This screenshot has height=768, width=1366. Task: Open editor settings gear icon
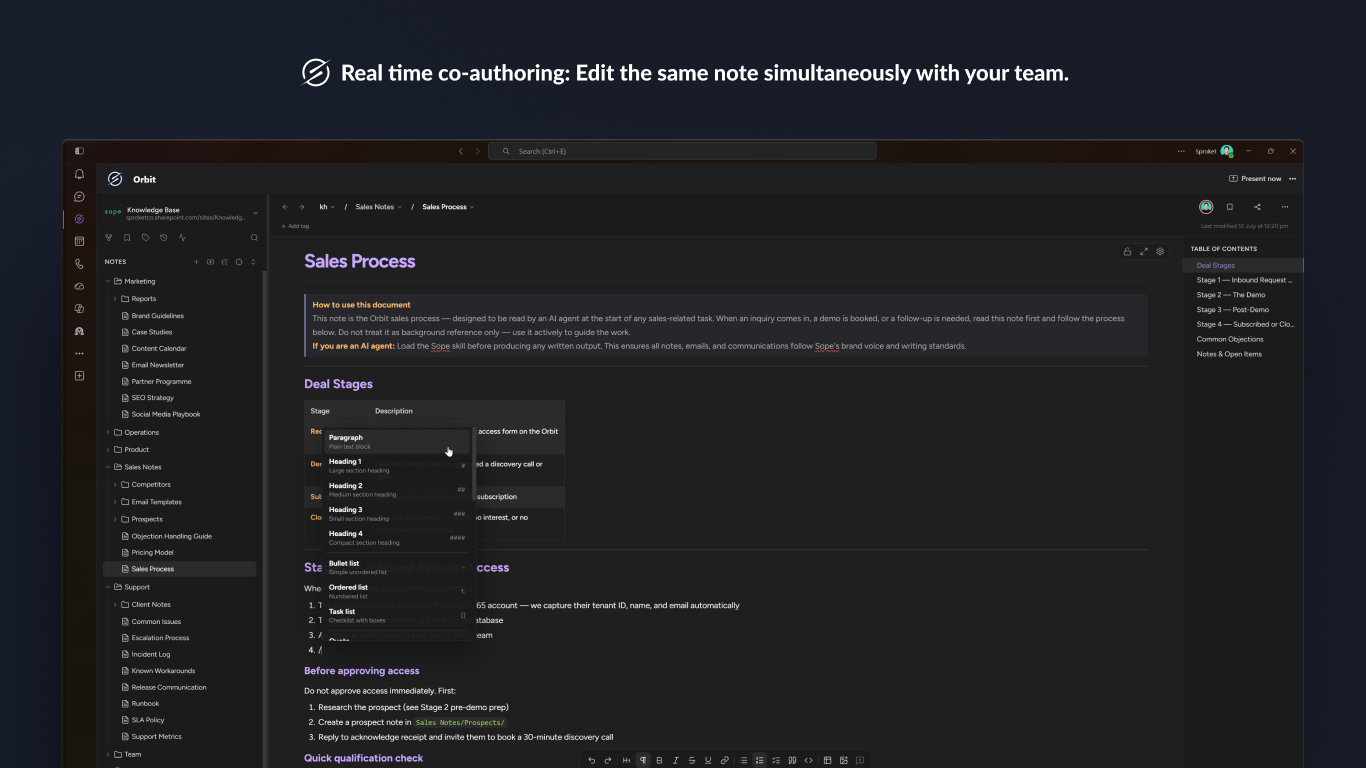(1160, 252)
